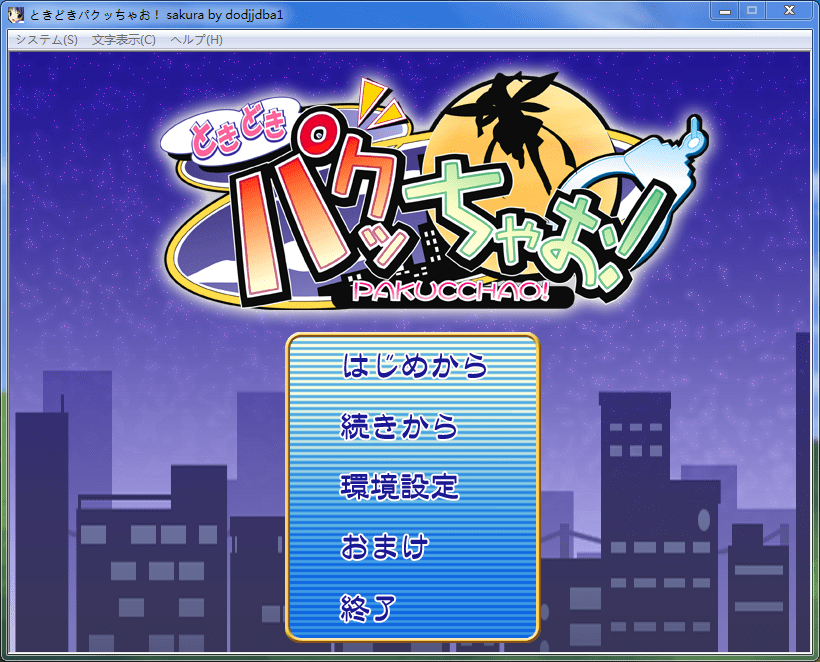
Task: Start a new game with はじめから
Action: point(414,366)
